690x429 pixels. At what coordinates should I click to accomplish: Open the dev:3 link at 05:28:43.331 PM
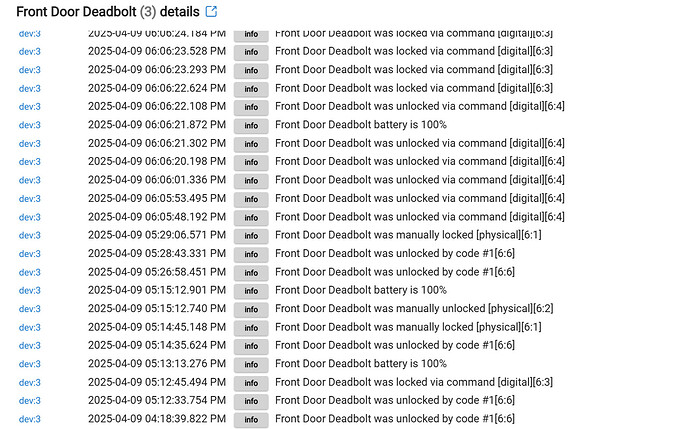pos(29,253)
